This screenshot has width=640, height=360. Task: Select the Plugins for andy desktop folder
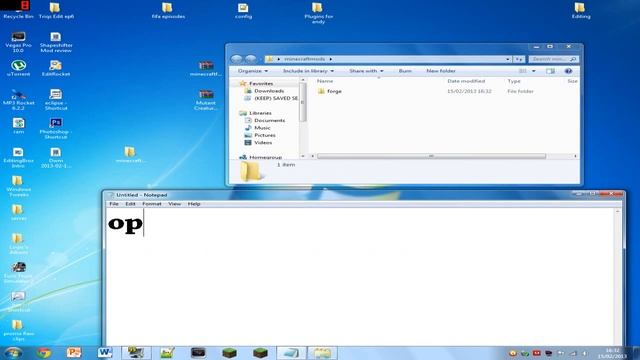pos(318,13)
